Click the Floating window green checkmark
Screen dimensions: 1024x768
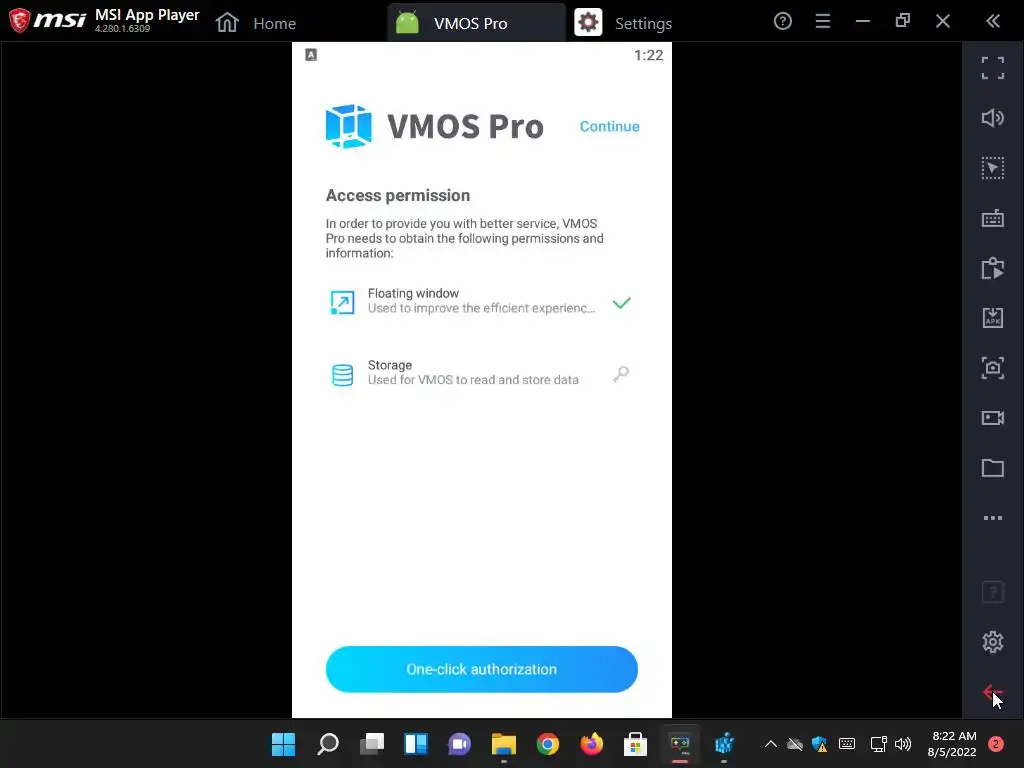pos(622,302)
